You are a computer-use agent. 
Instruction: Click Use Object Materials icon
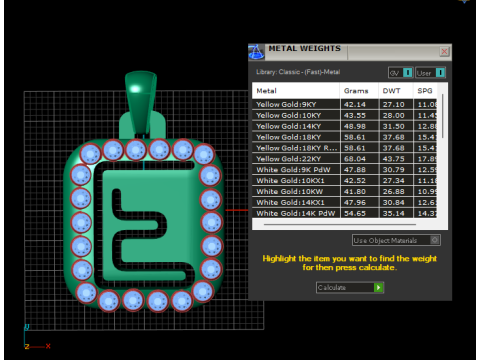pos(434,240)
